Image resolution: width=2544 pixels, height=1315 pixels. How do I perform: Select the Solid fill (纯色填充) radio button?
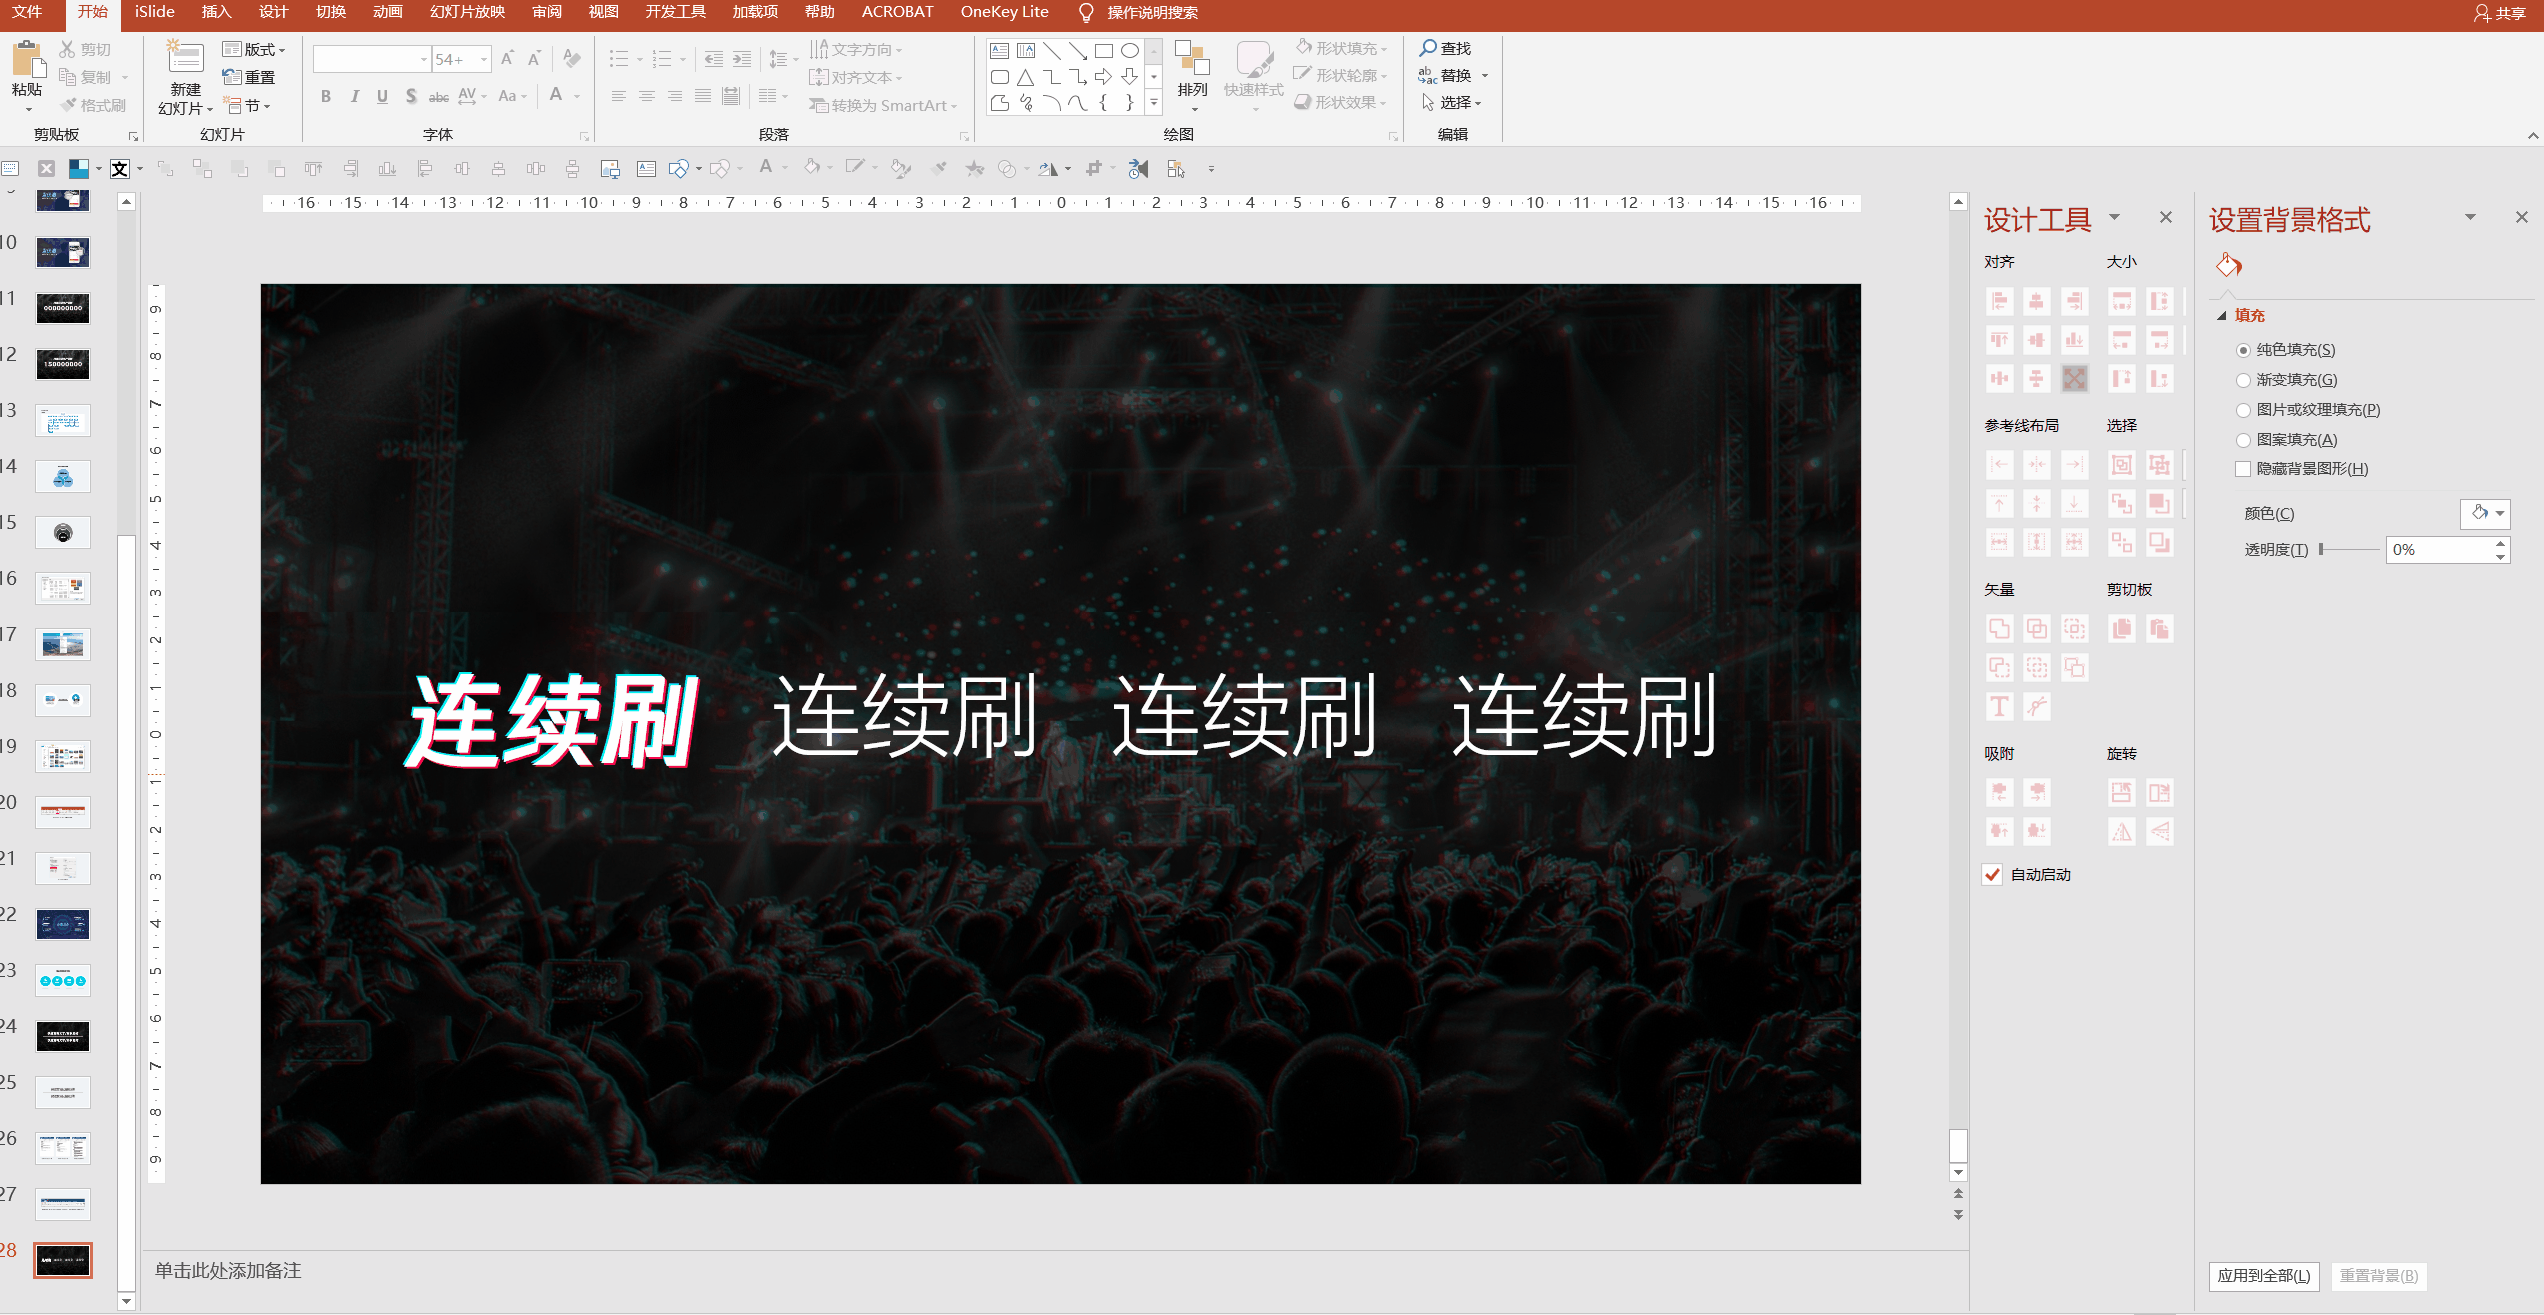(2243, 350)
